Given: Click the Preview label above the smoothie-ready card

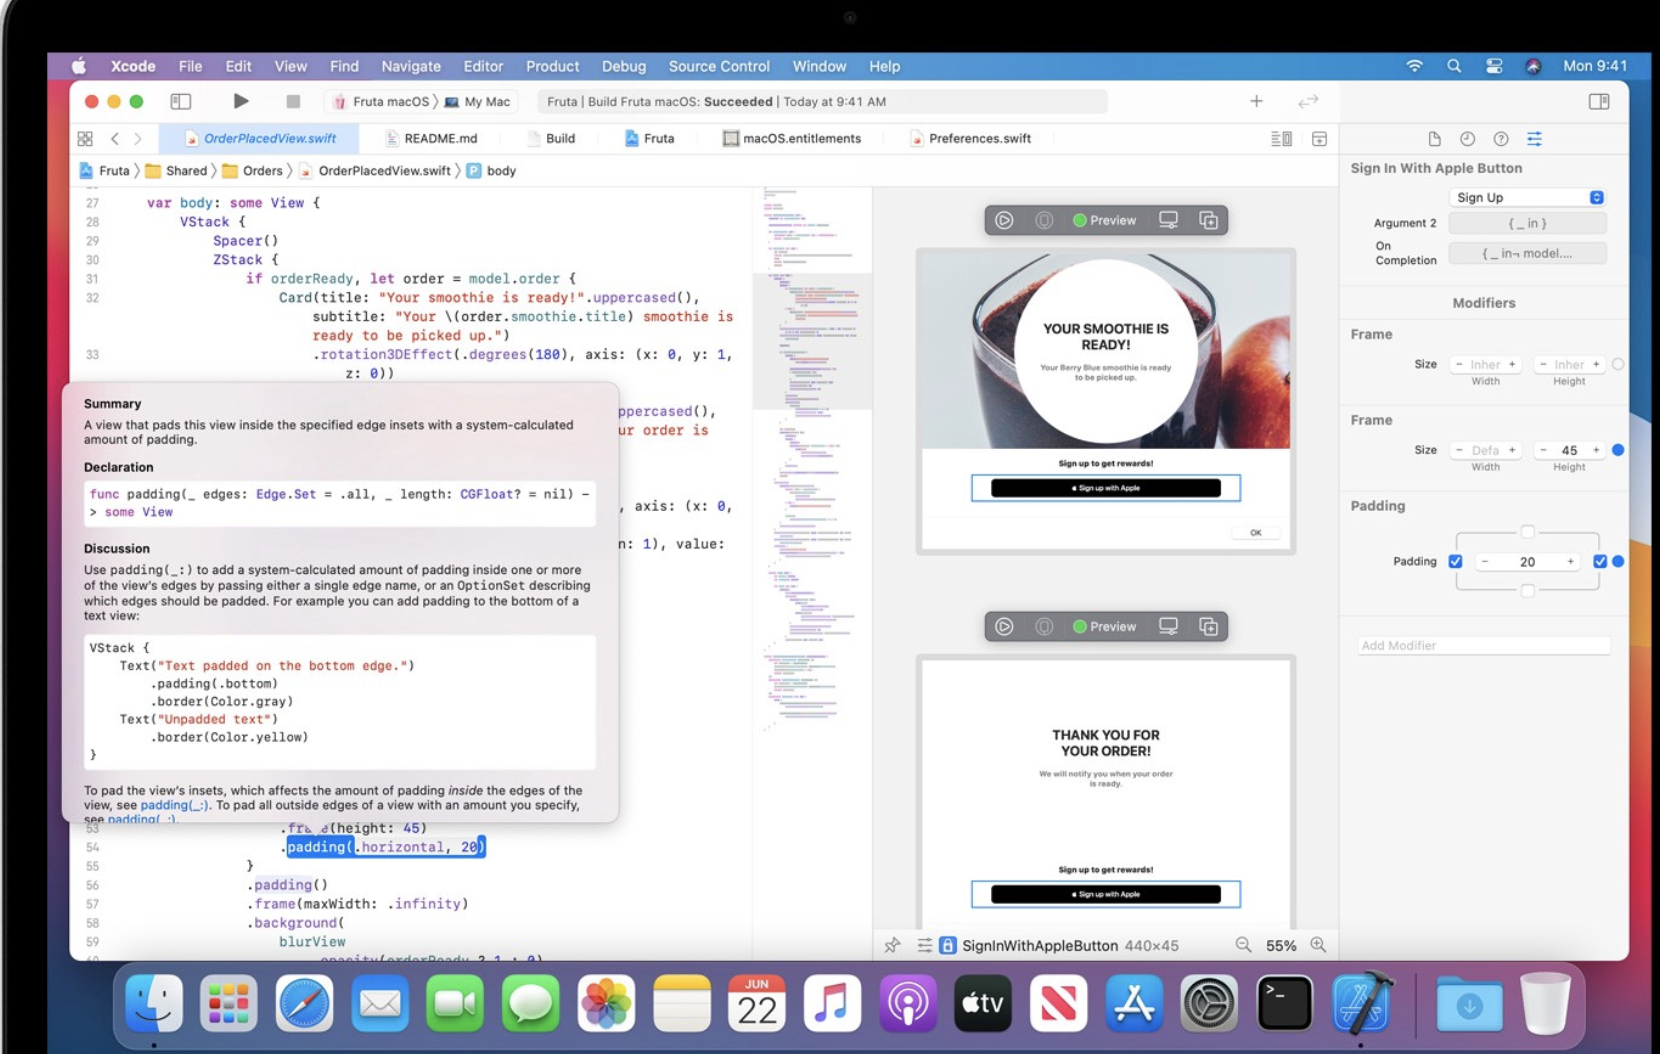Looking at the screenshot, I should pos(1105,220).
